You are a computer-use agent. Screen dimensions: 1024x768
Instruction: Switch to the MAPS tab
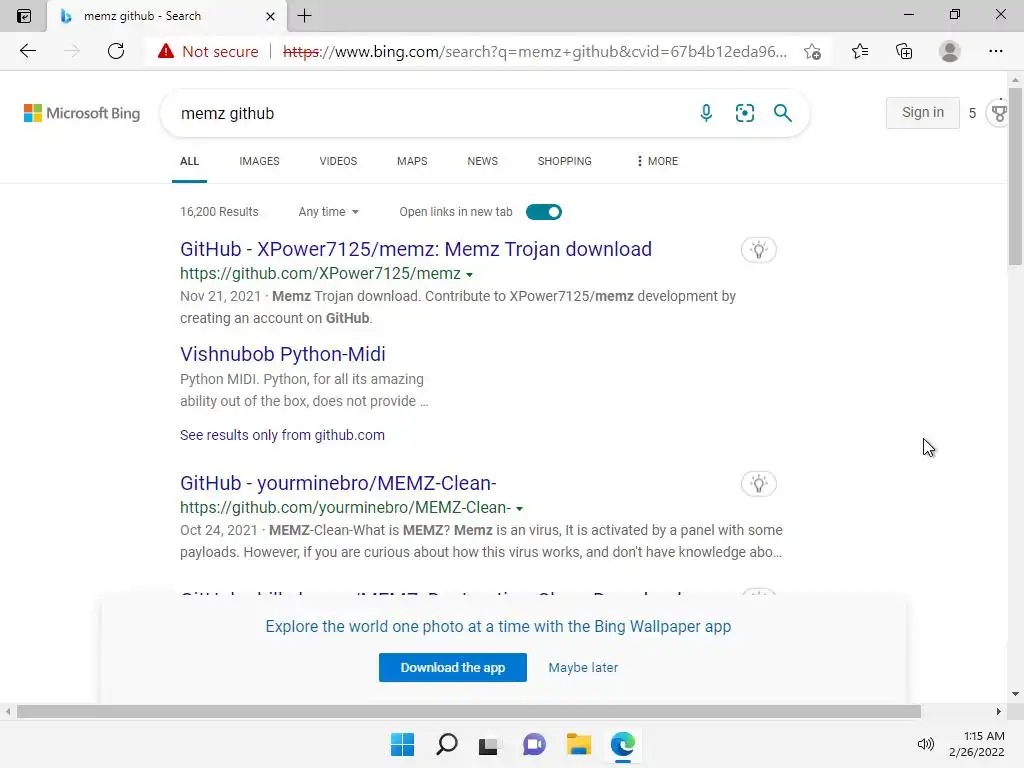[x=412, y=161]
